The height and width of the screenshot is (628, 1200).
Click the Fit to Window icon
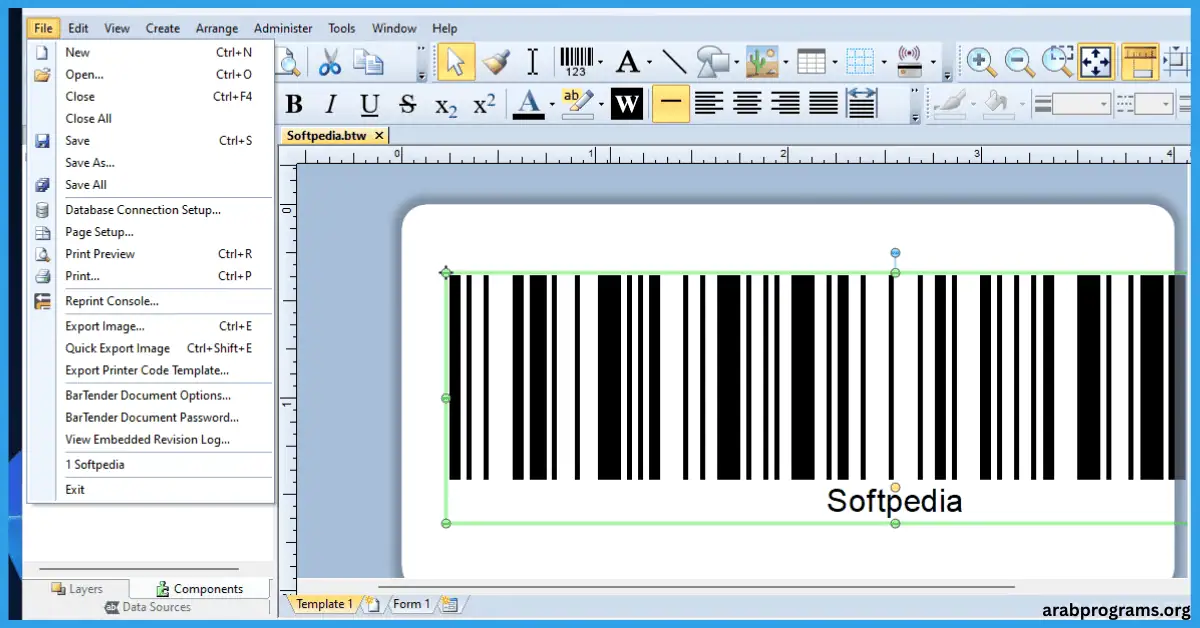[1096, 62]
